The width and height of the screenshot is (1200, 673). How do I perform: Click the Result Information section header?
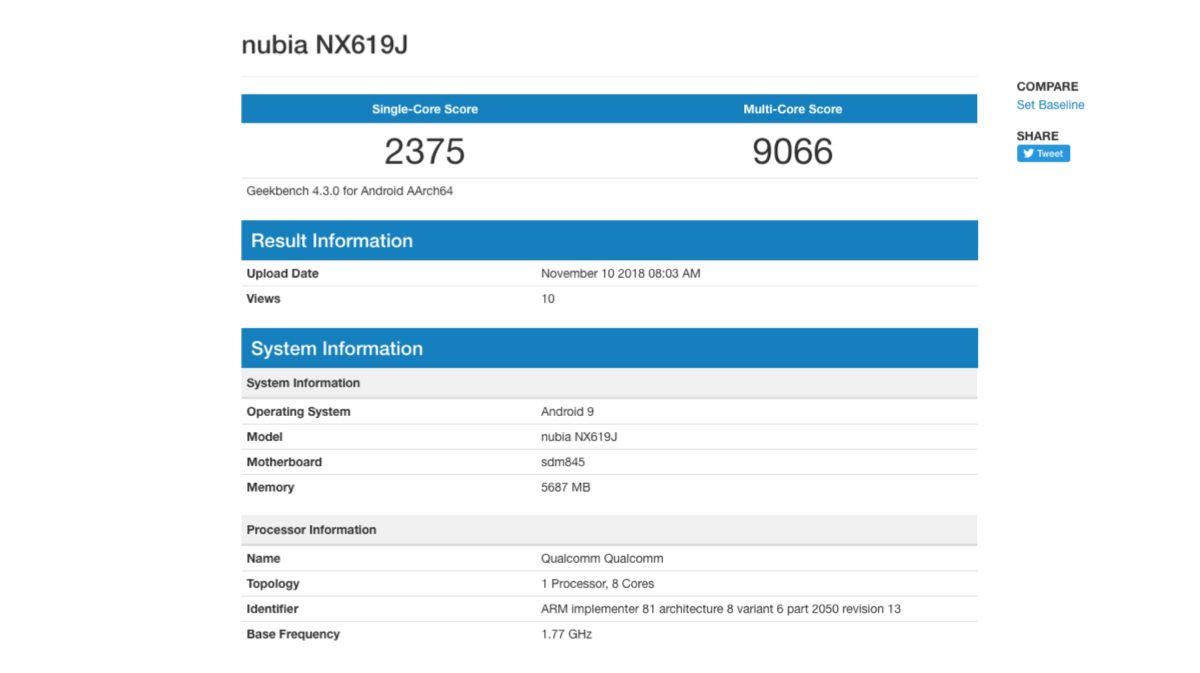[331, 241]
